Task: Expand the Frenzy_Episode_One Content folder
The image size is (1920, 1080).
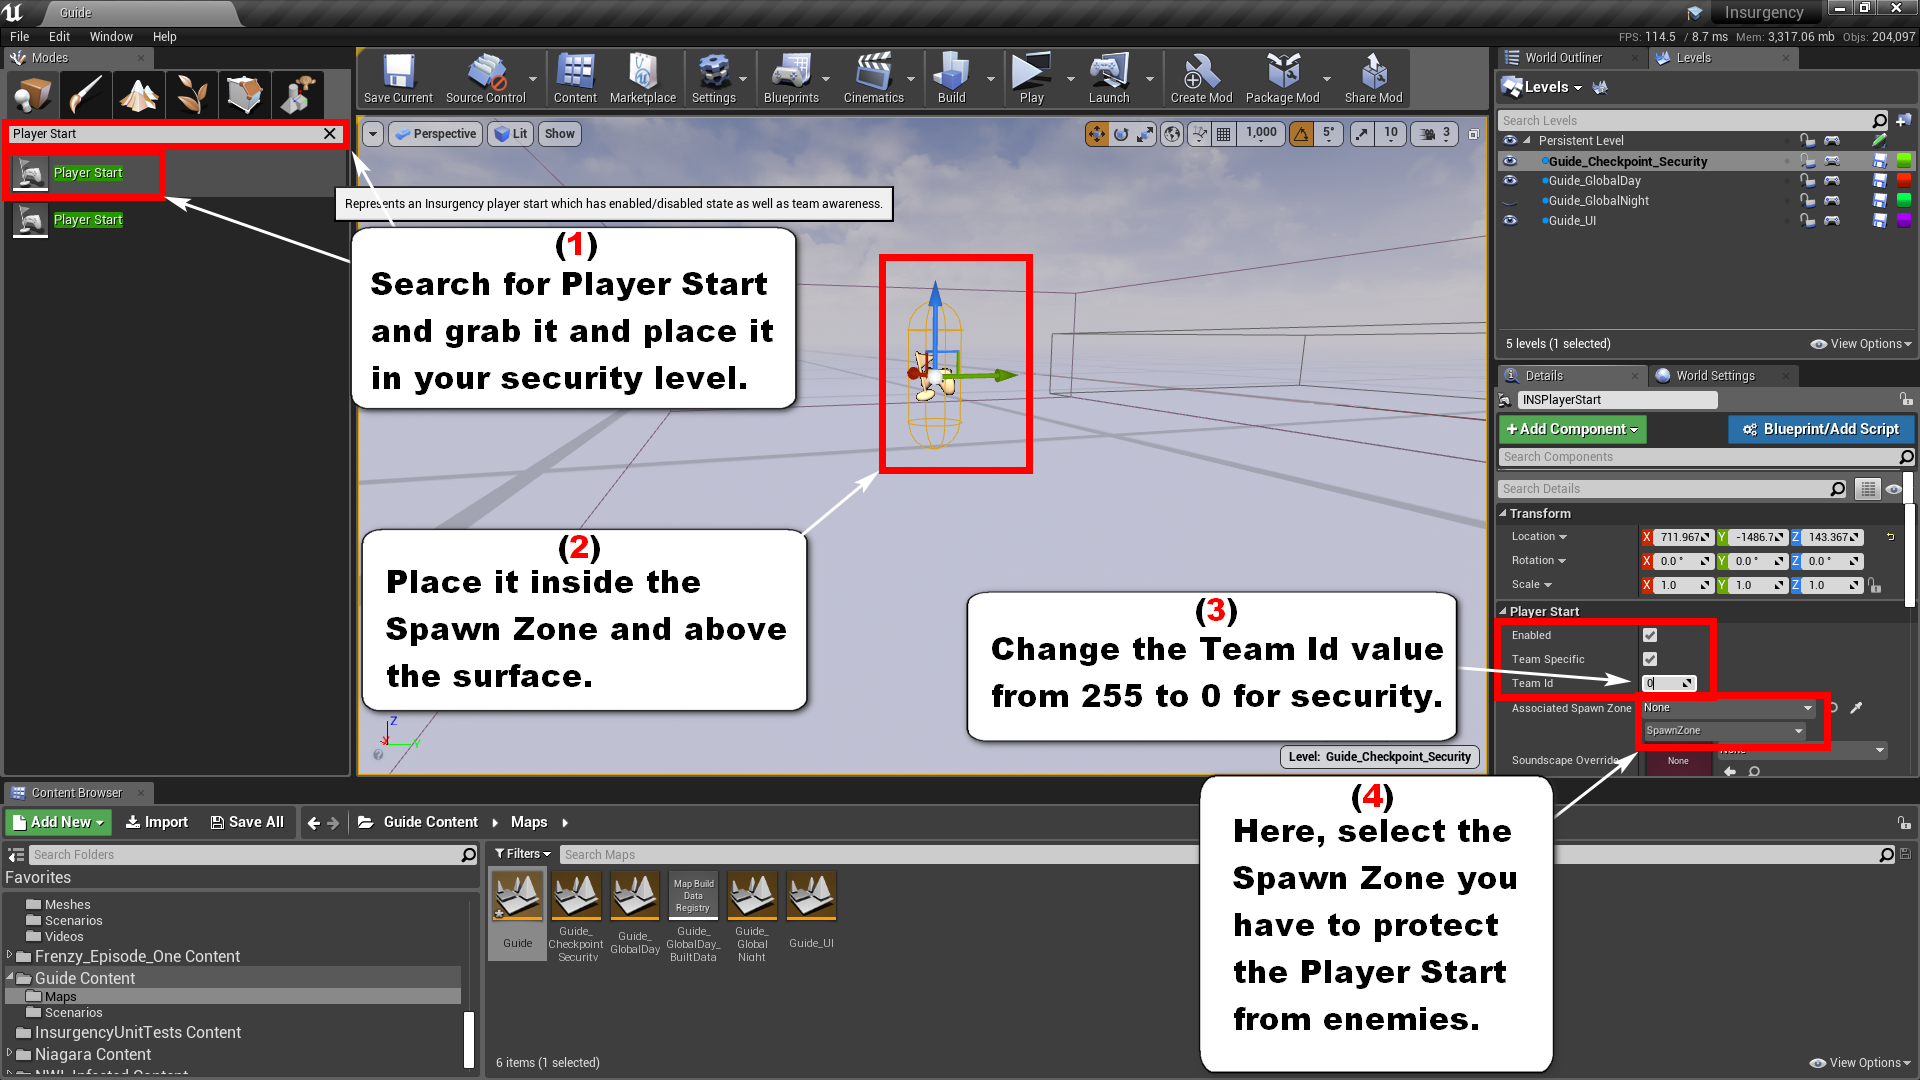Action: point(10,956)
